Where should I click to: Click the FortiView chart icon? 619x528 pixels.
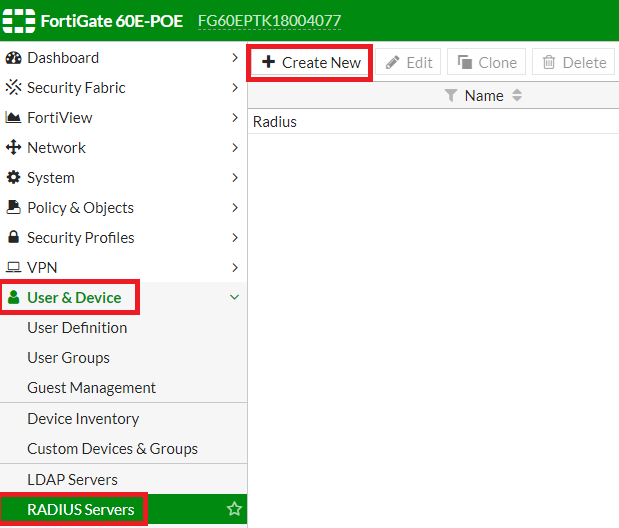click(14, 118)
